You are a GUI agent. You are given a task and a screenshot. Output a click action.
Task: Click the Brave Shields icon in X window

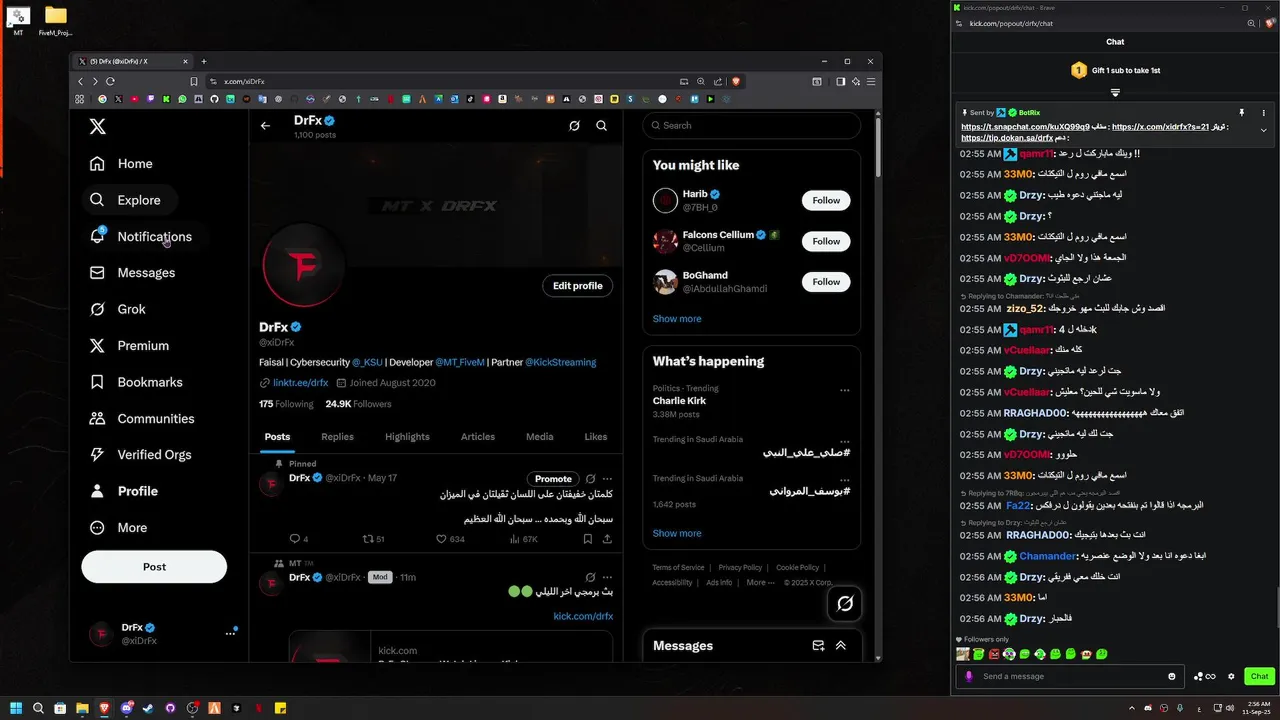[737, 81]
